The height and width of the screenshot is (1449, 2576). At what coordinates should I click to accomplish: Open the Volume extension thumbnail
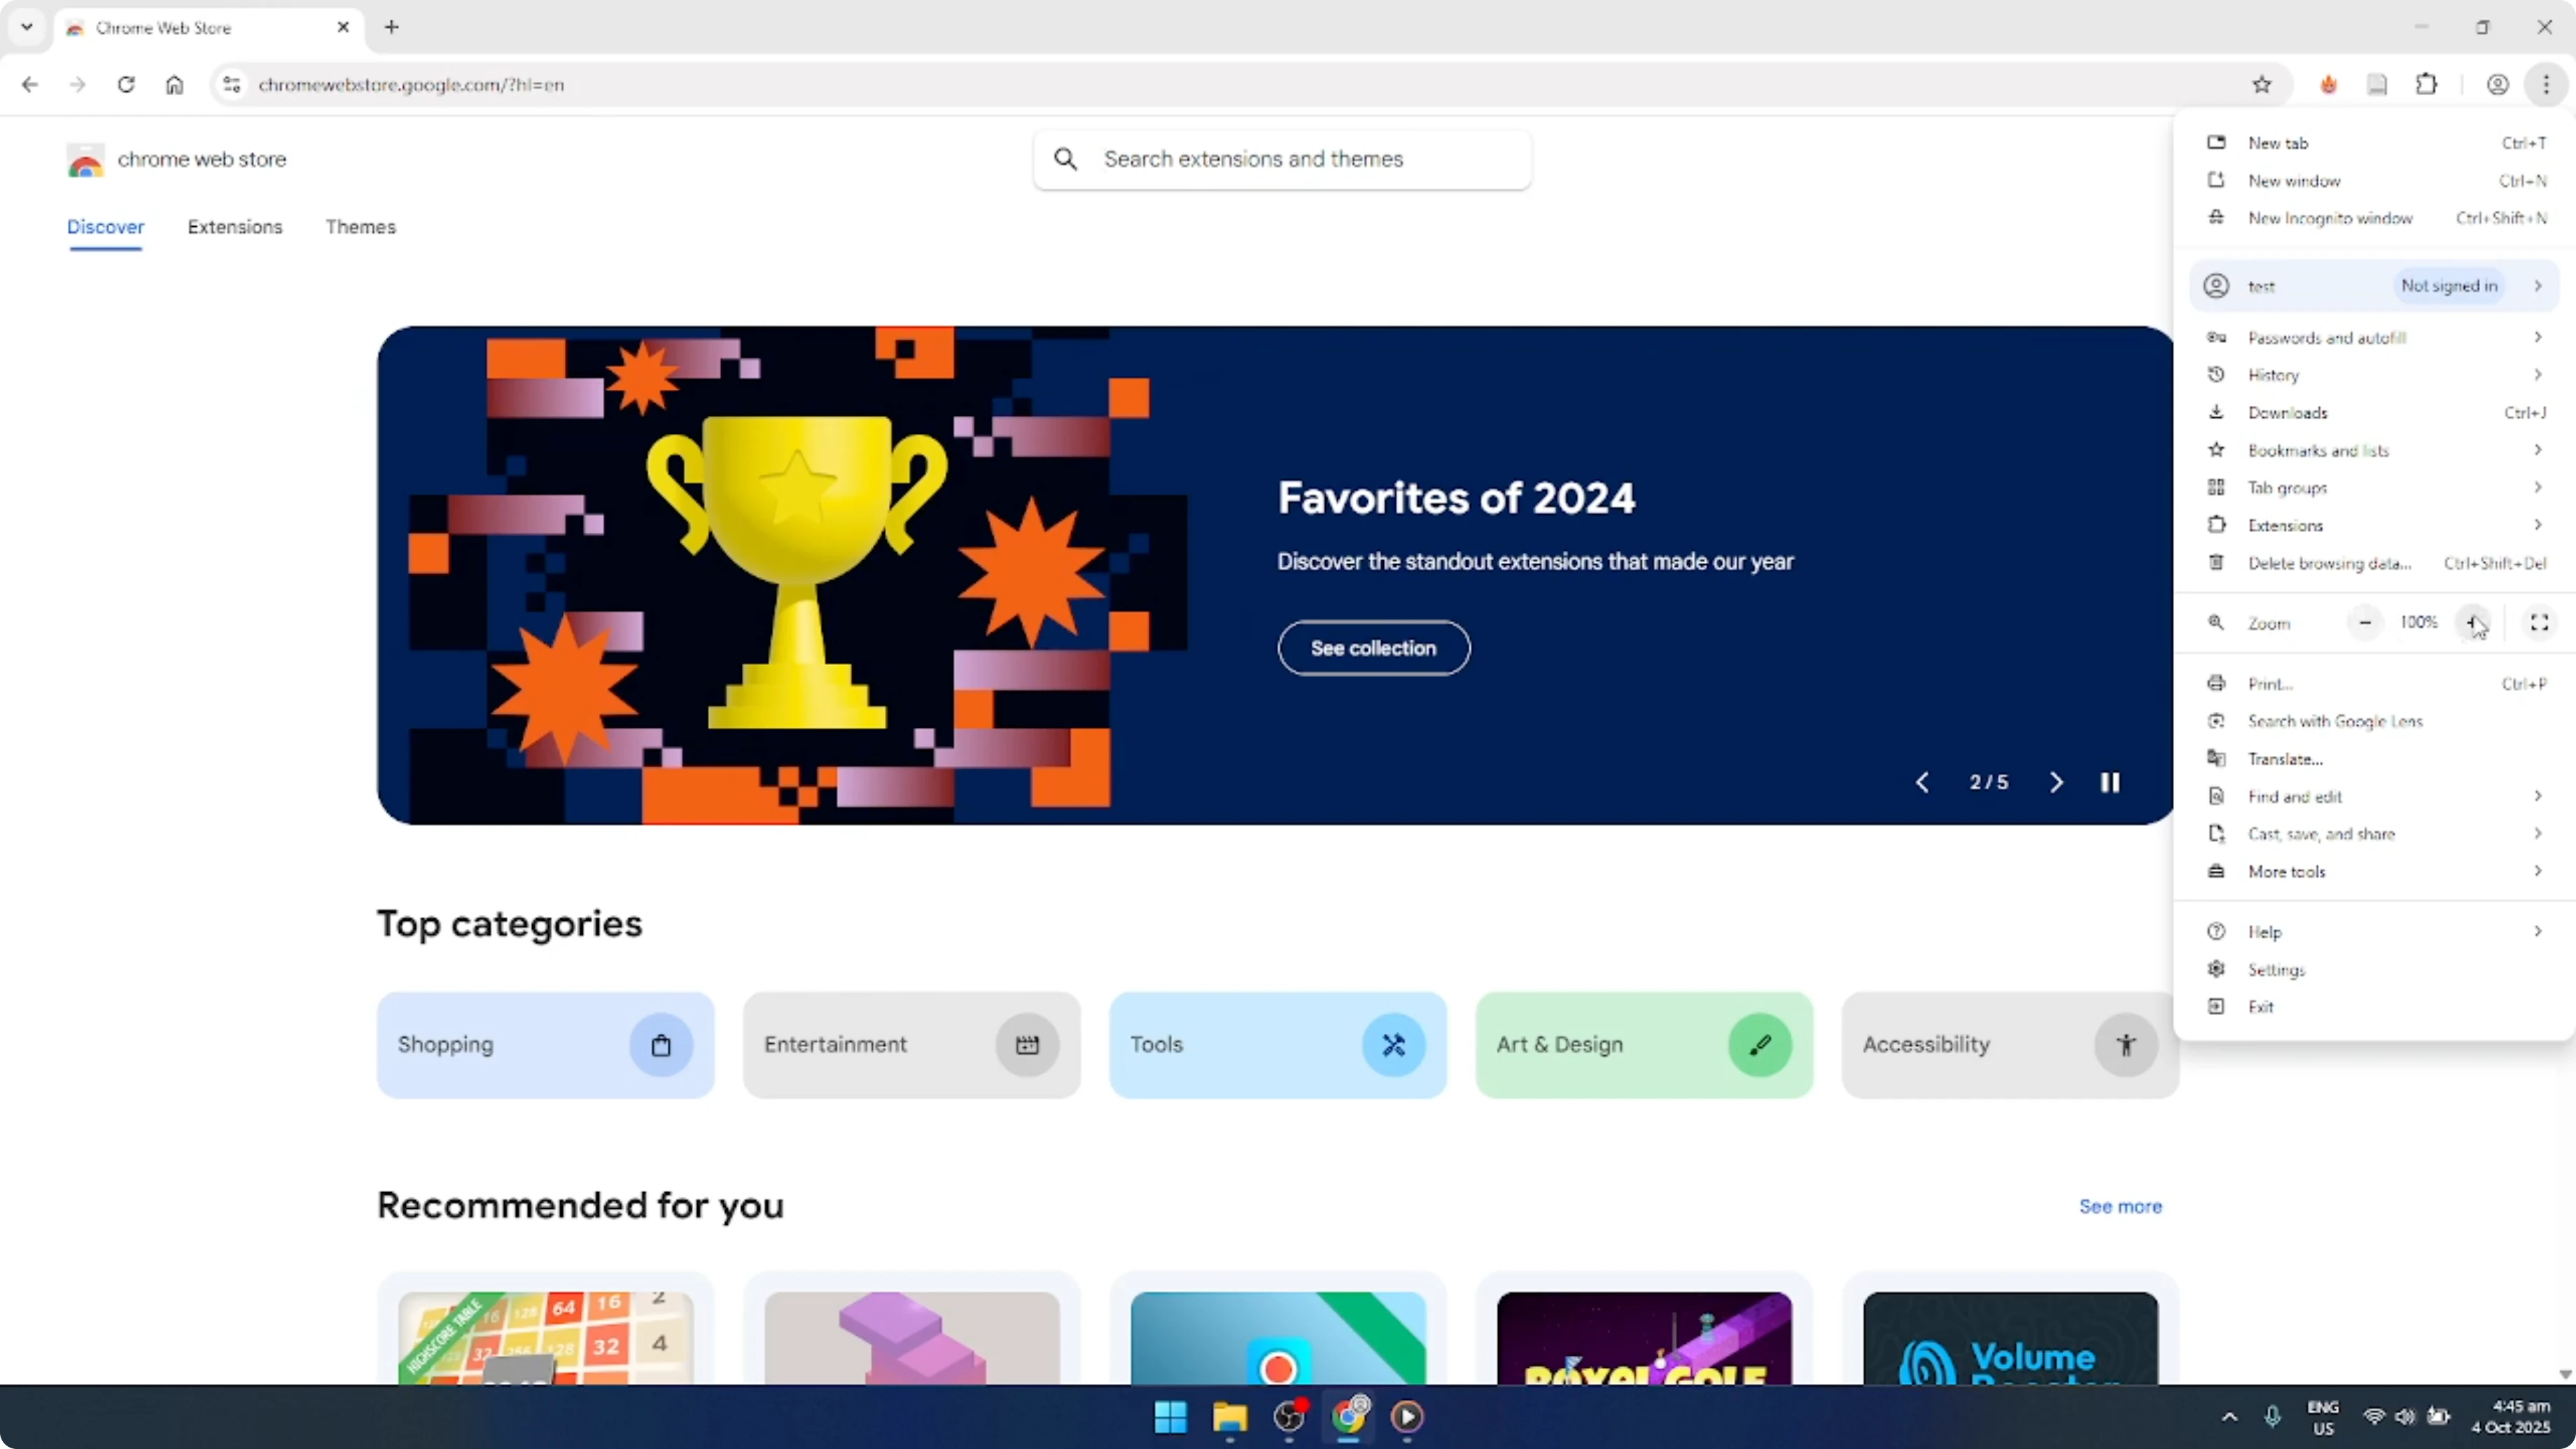point(2011,1339)
